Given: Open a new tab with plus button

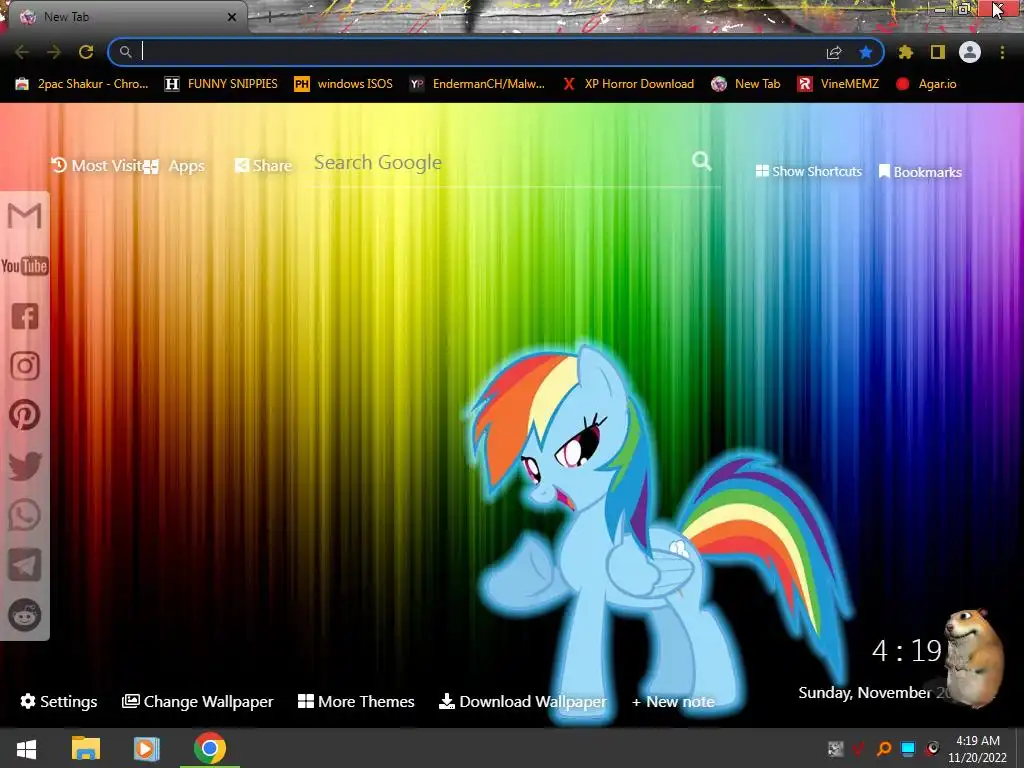Looking at the screenshot, I should [268, 18].
